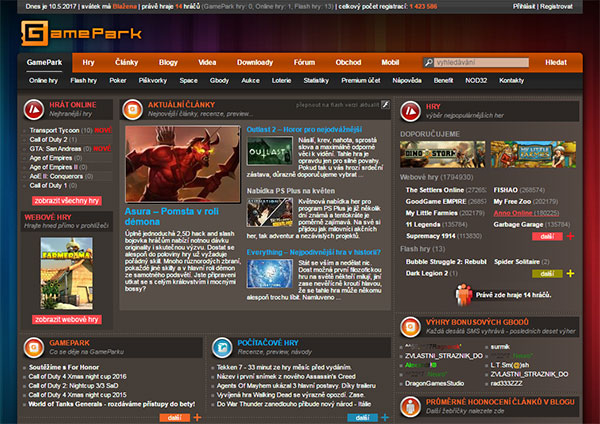Screen dimensions: 600x424
Task: Click the Výhry bonusových gbodů icon
Action: coord(411,327)
